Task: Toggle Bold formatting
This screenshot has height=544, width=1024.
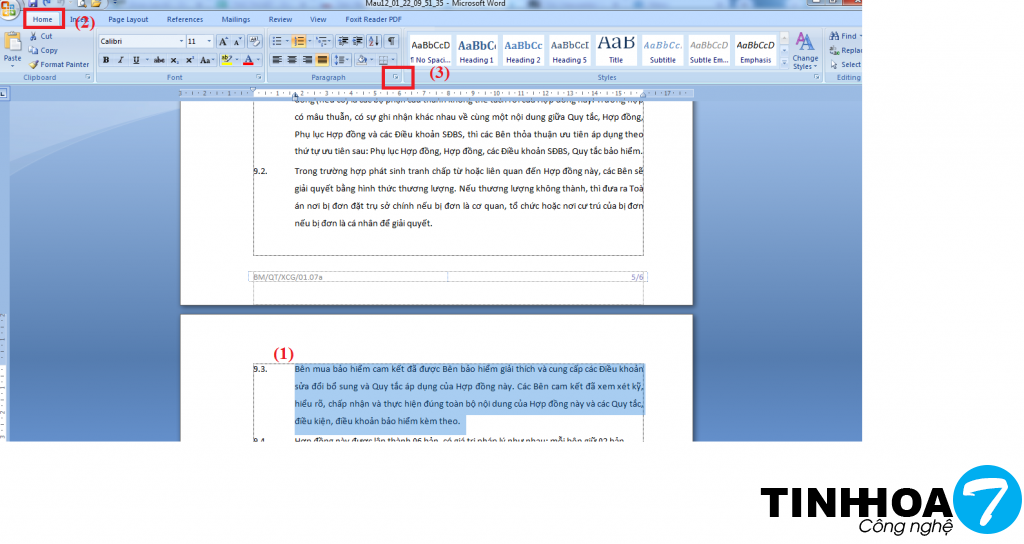Action: point(106,60)
